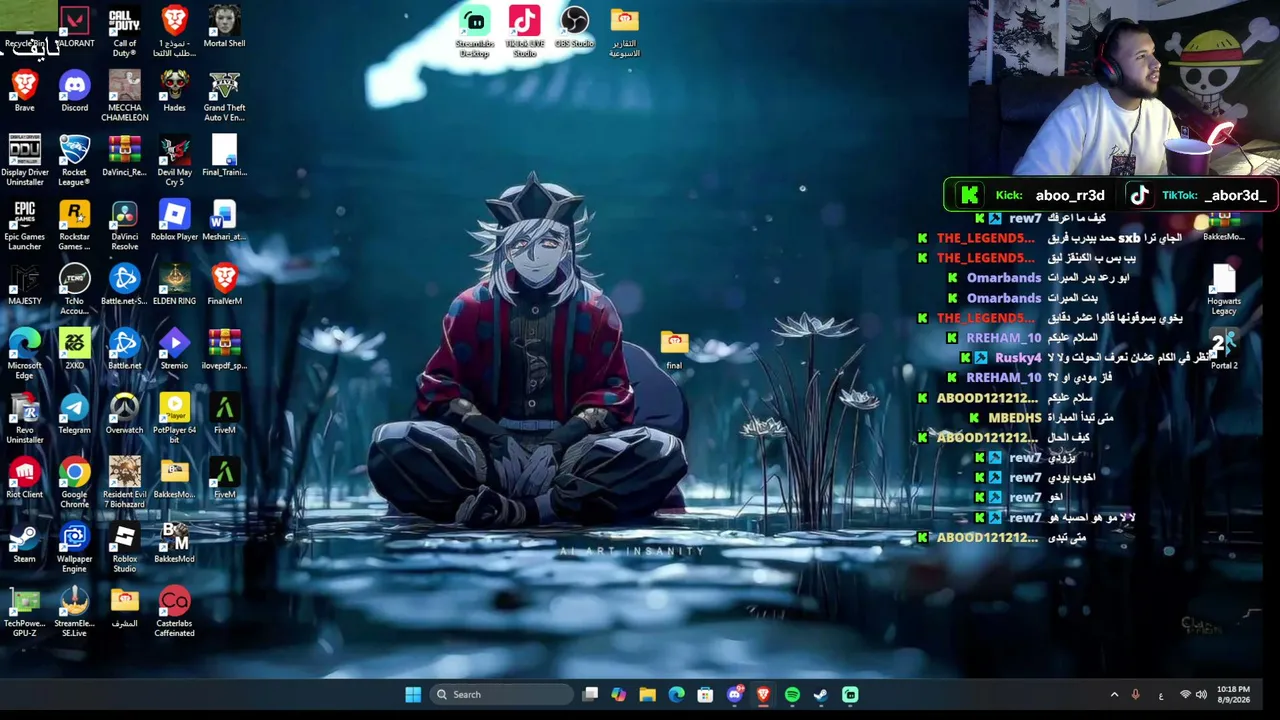
Task: Open the DaVinci Resolve shortcut
Action: click(124, 225)
